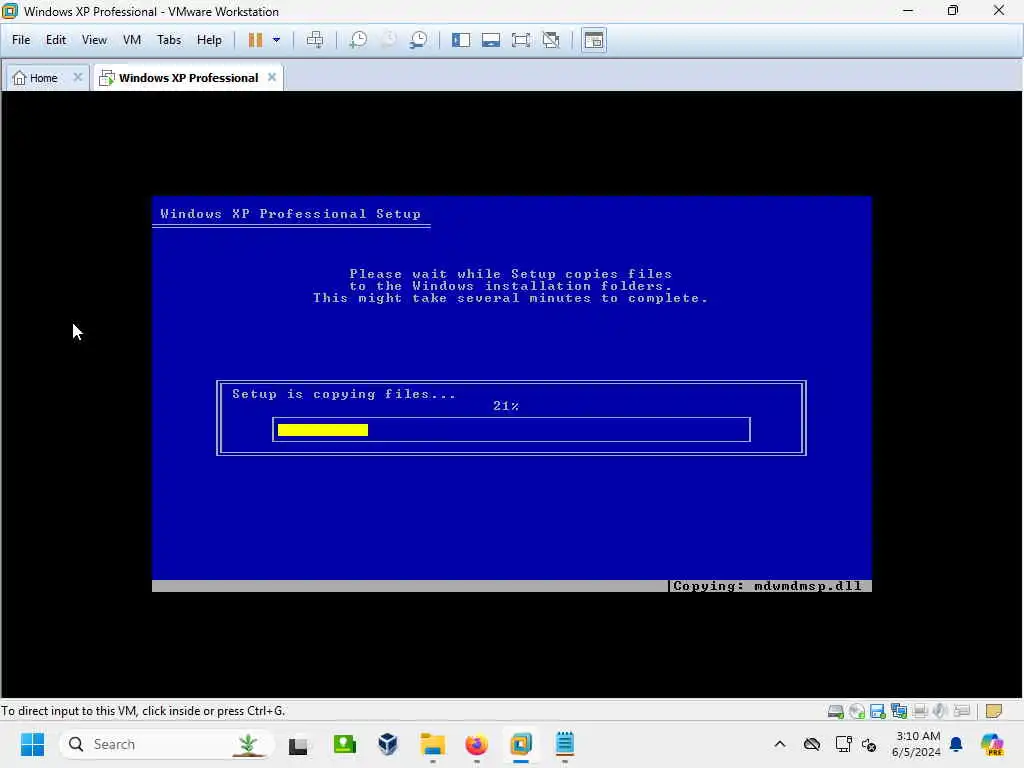Open the Tabs menu
The image size is (1024, 768).
pyautogui.click(x=169, y=40)
